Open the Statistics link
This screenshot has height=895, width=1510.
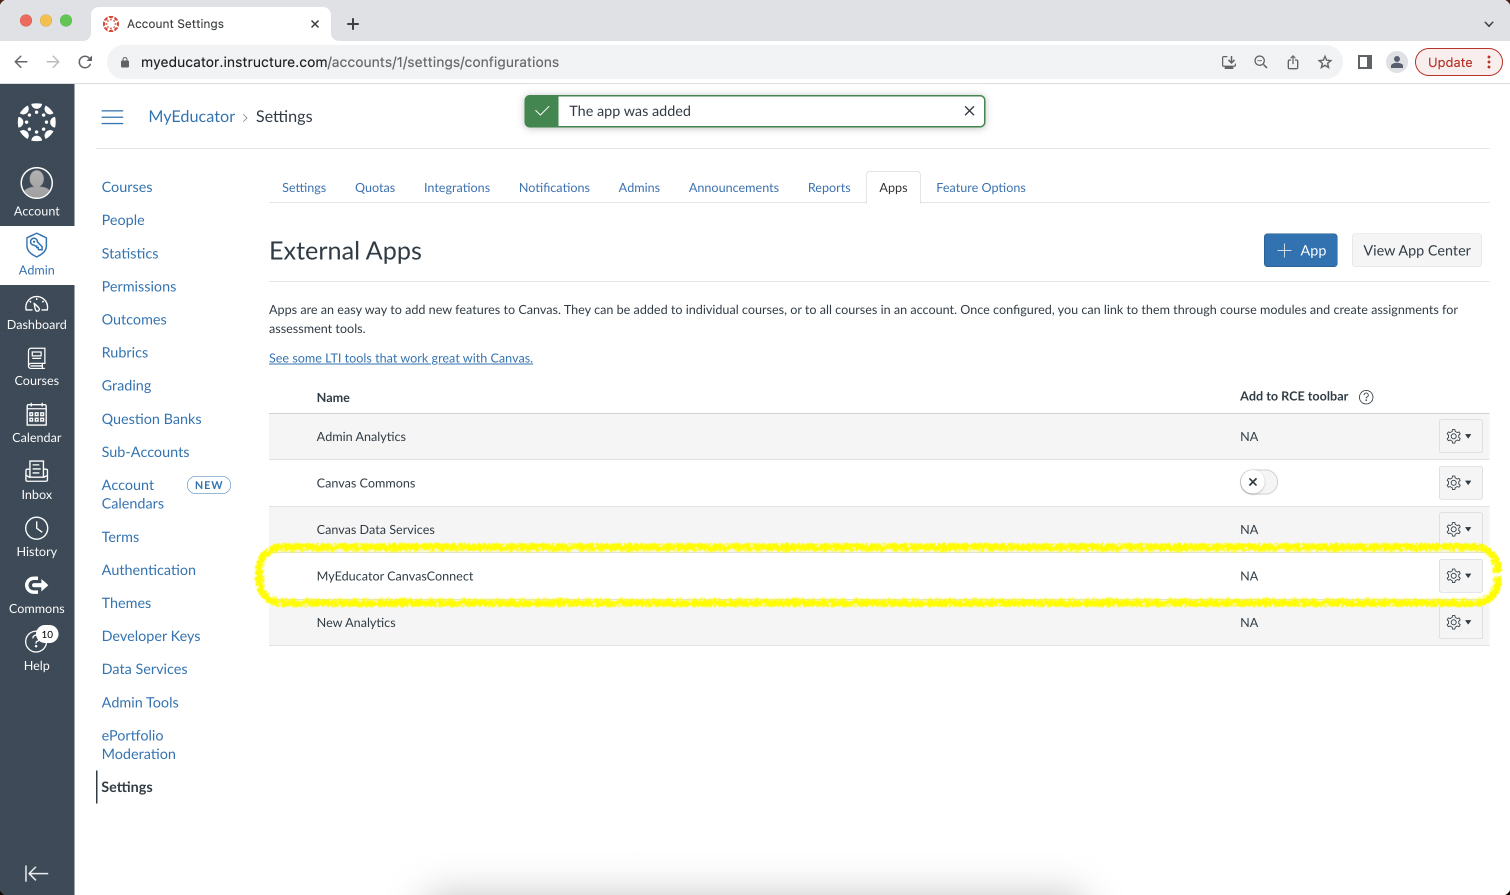coord(130,254)
